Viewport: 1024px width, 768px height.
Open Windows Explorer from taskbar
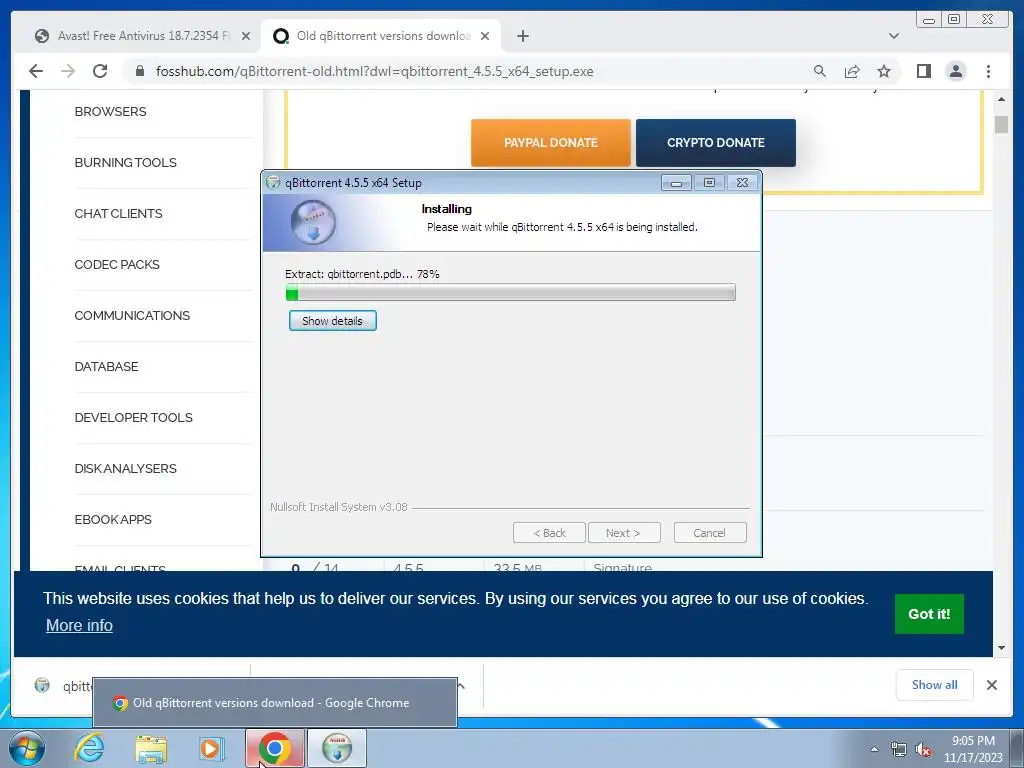click(151, 748)
